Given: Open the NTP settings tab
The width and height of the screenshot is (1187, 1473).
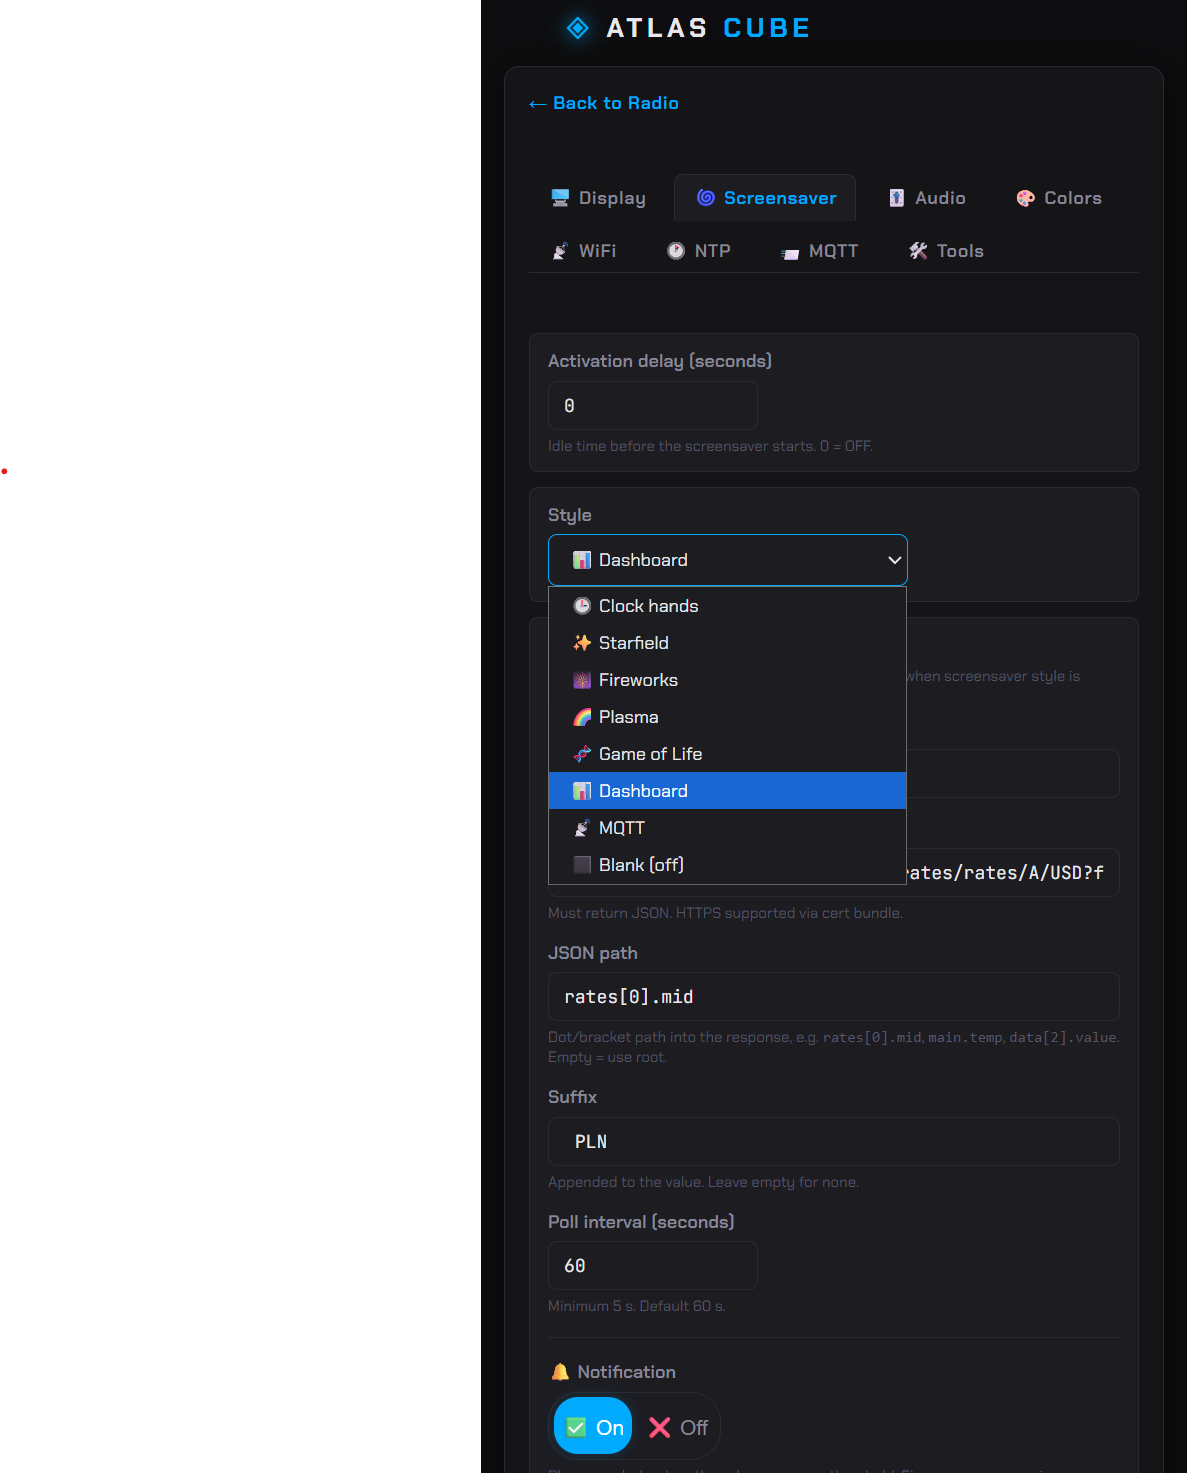Looking at the screenshot, I should tap(699, 251).
